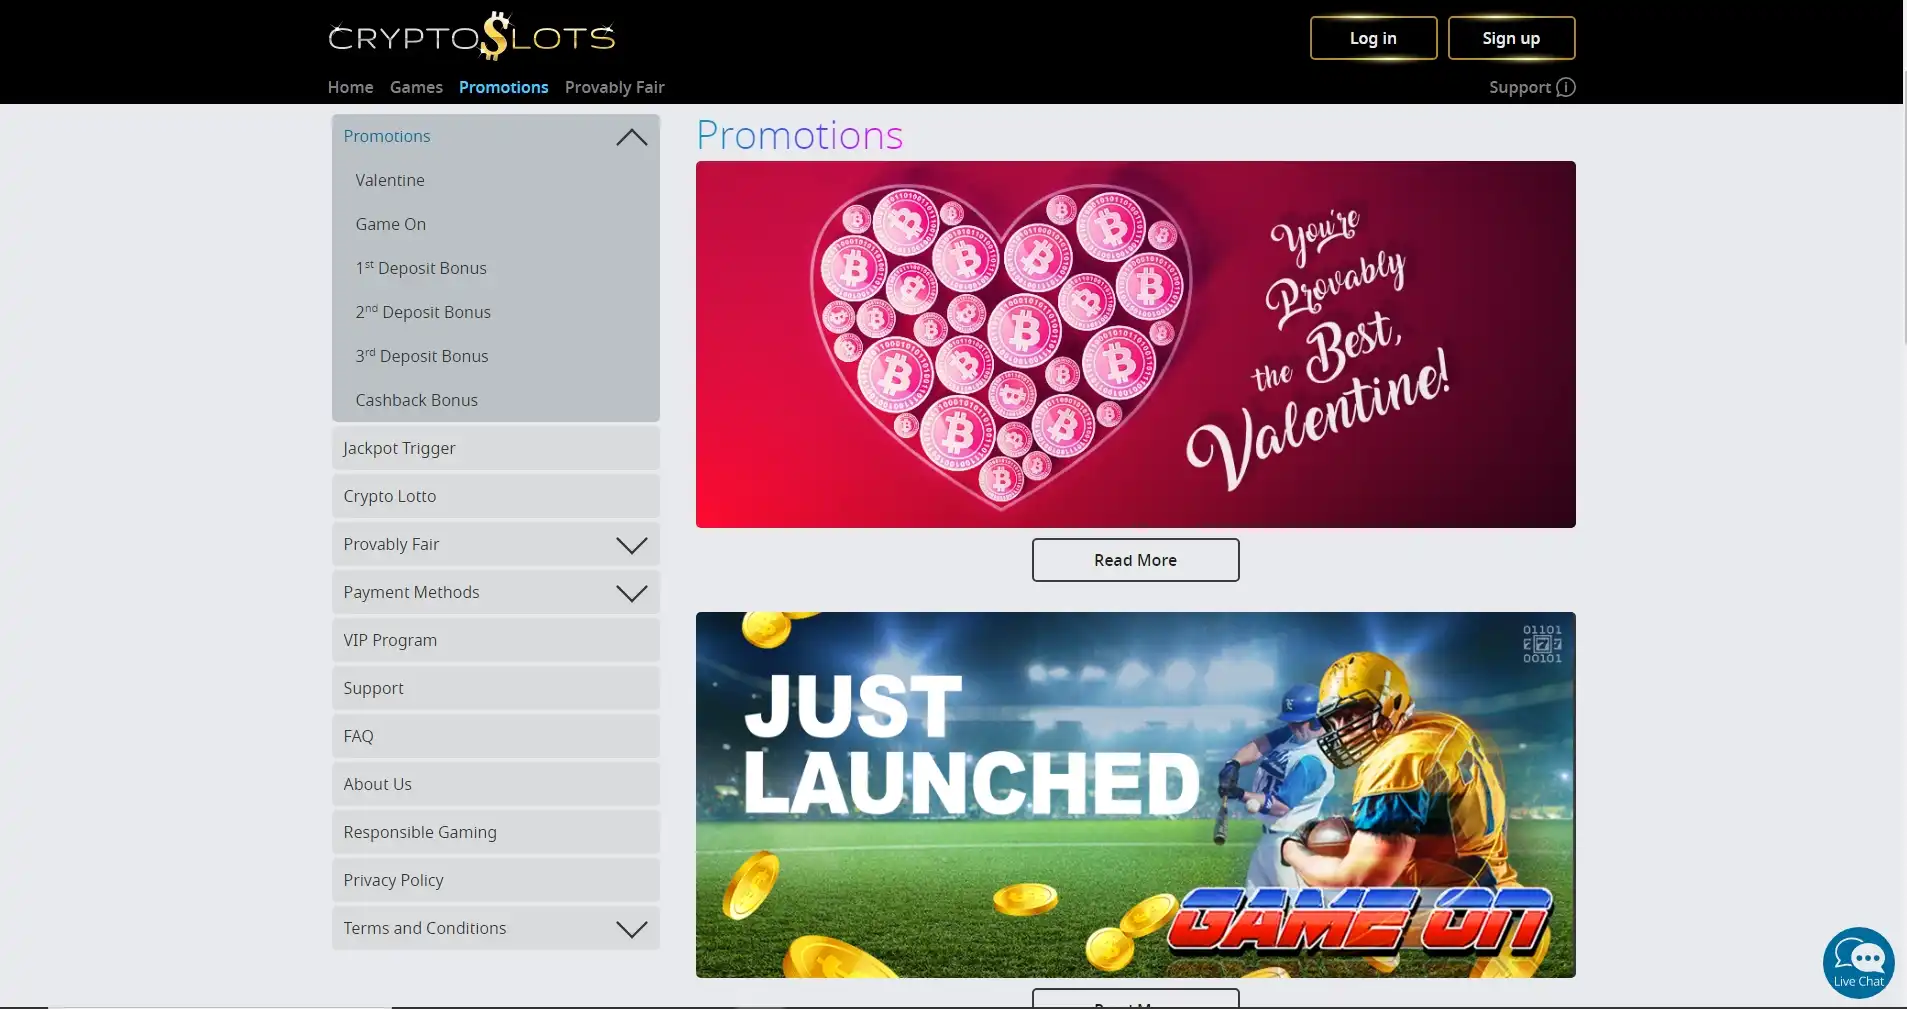Expand Terms and Conditions section

[631, 929]
